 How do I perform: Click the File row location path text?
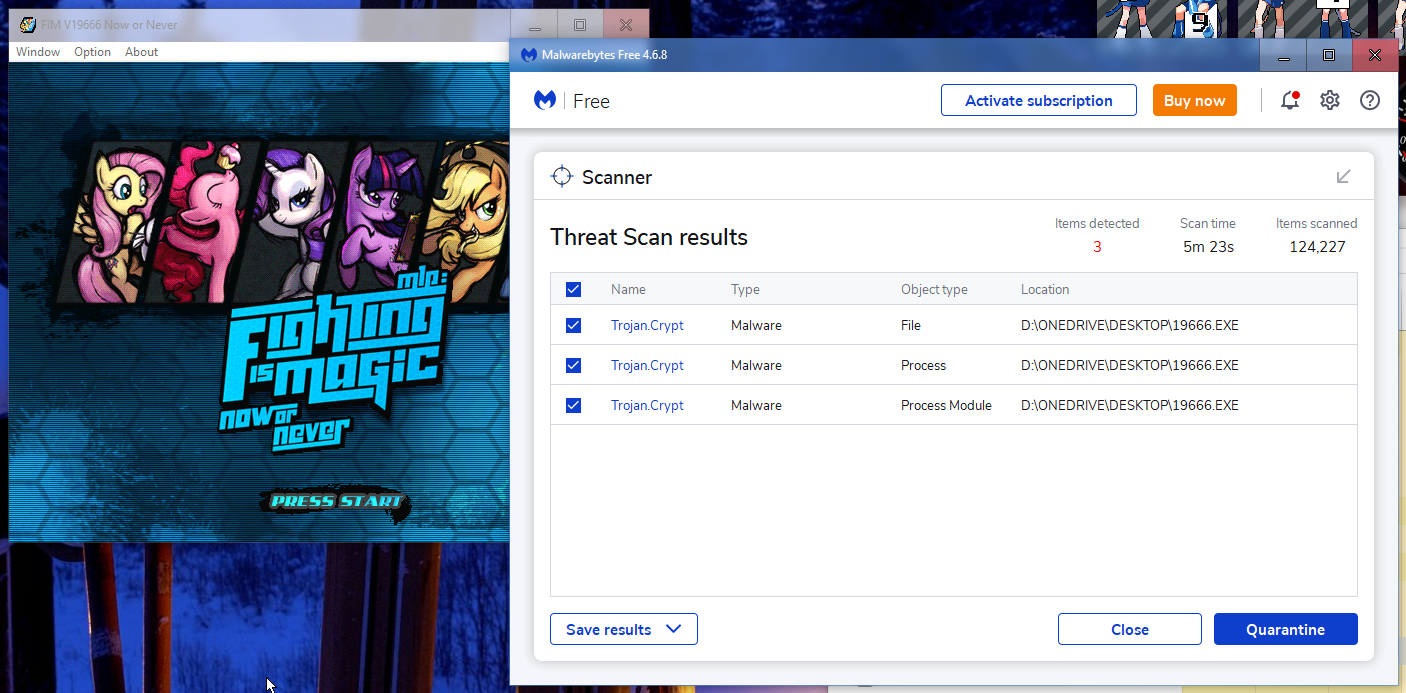coord(1130,325)
